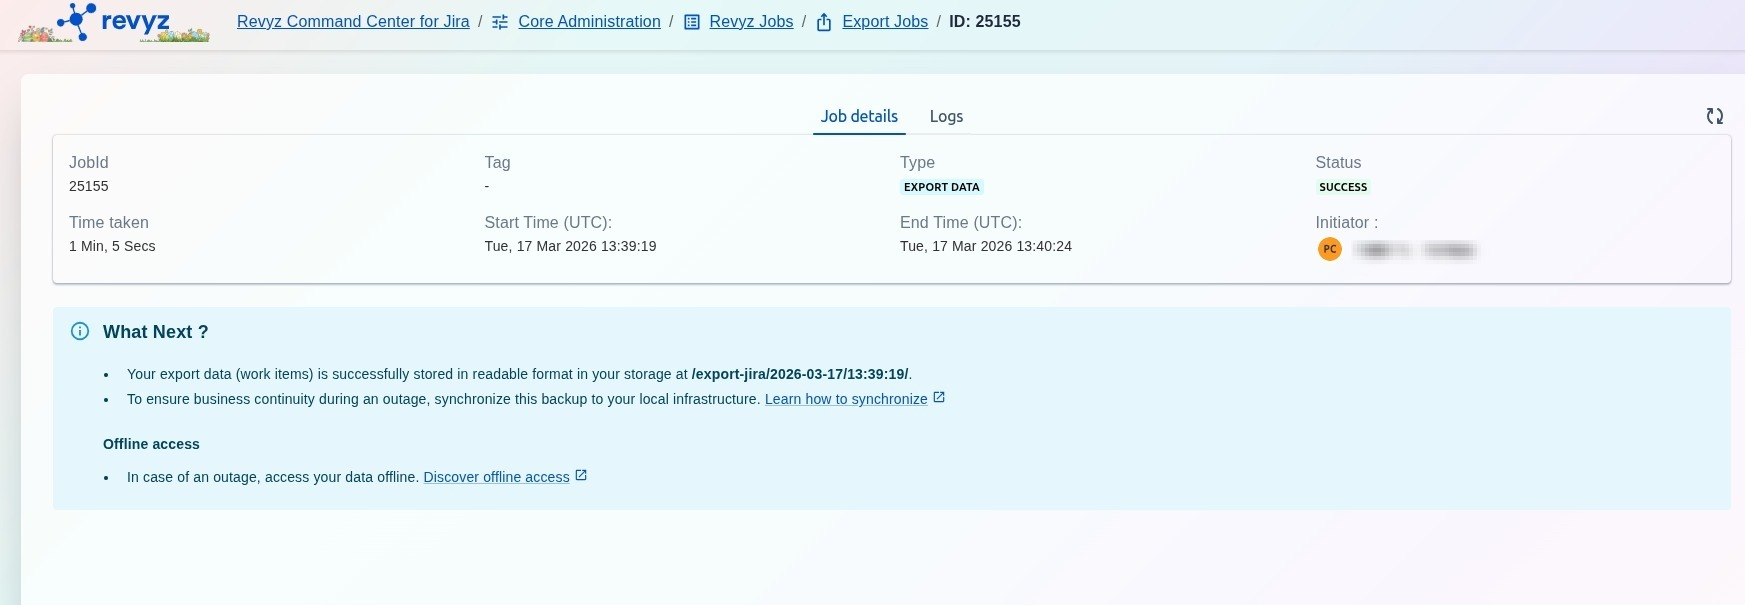Open Learn how to synchronize link

pos(846,399)
